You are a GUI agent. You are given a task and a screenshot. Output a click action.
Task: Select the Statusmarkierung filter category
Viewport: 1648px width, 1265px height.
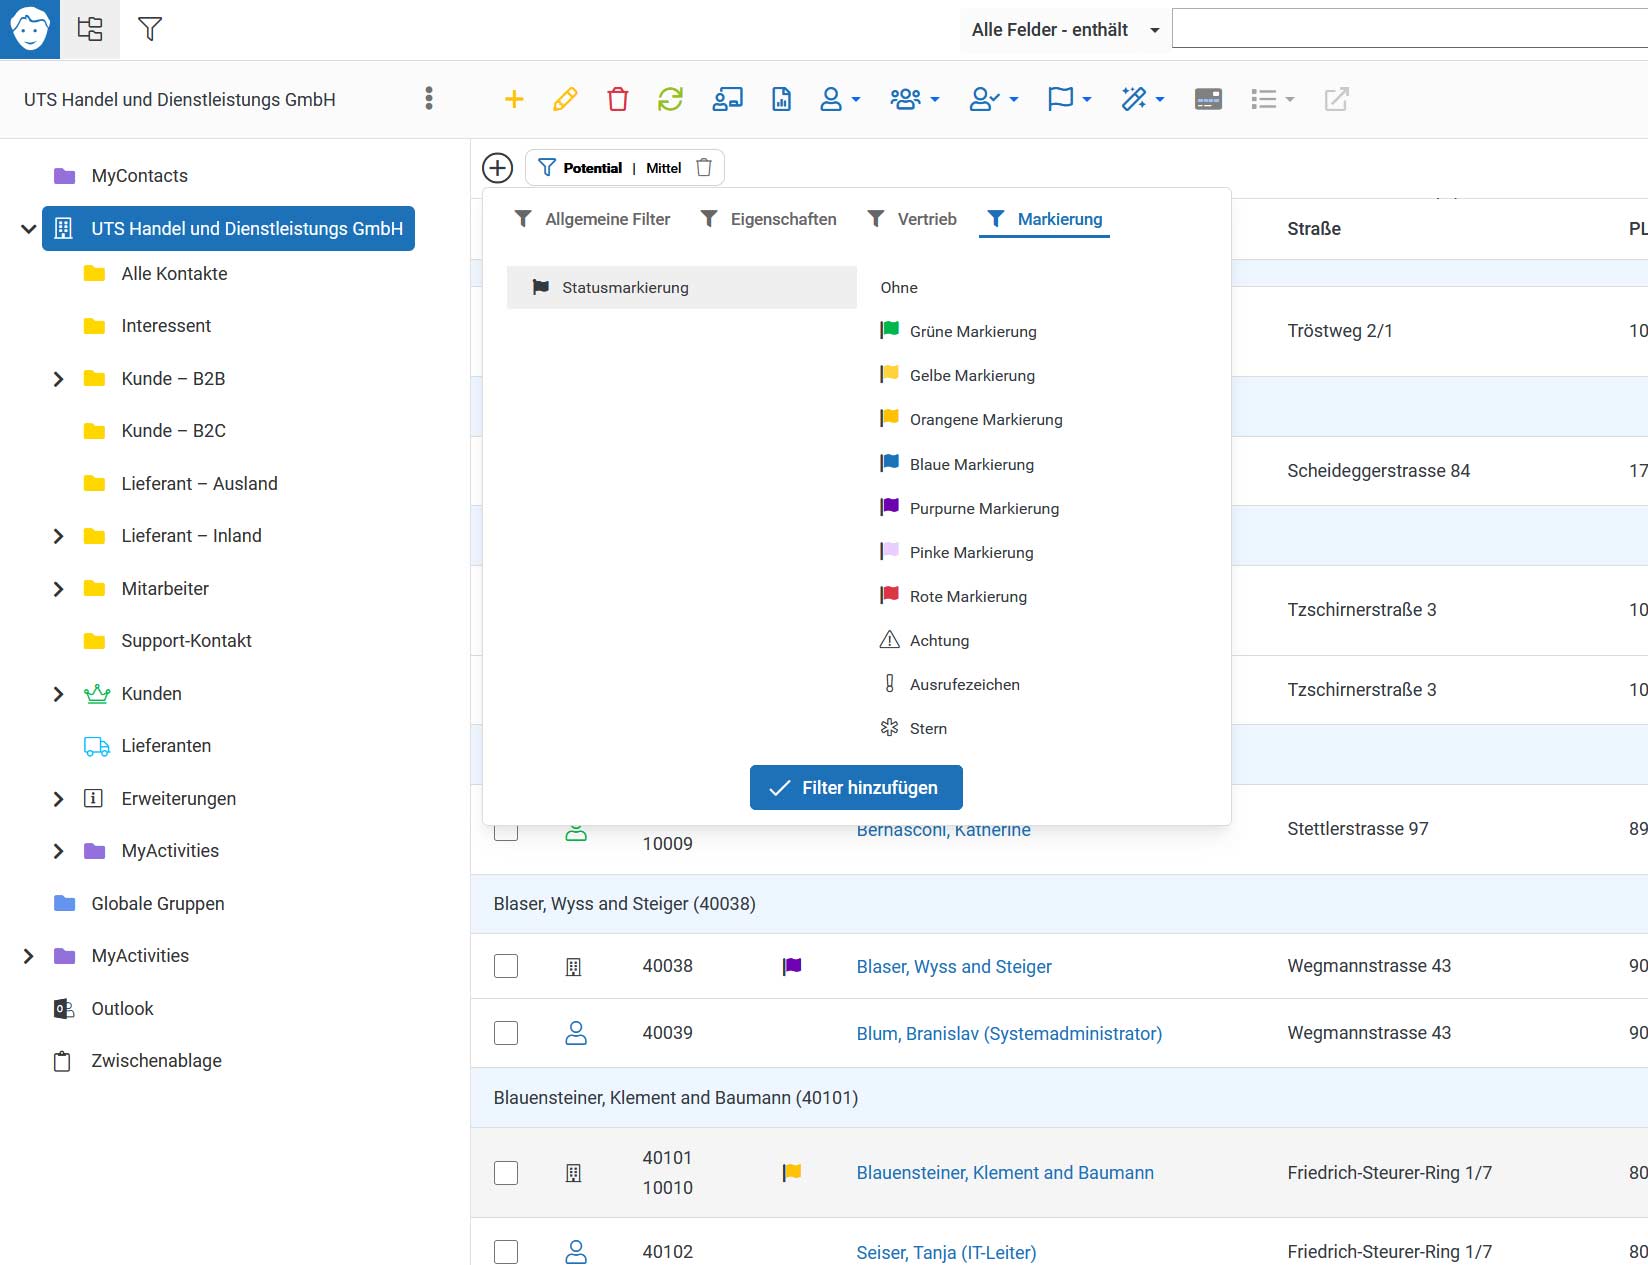[x=682, y=287]
